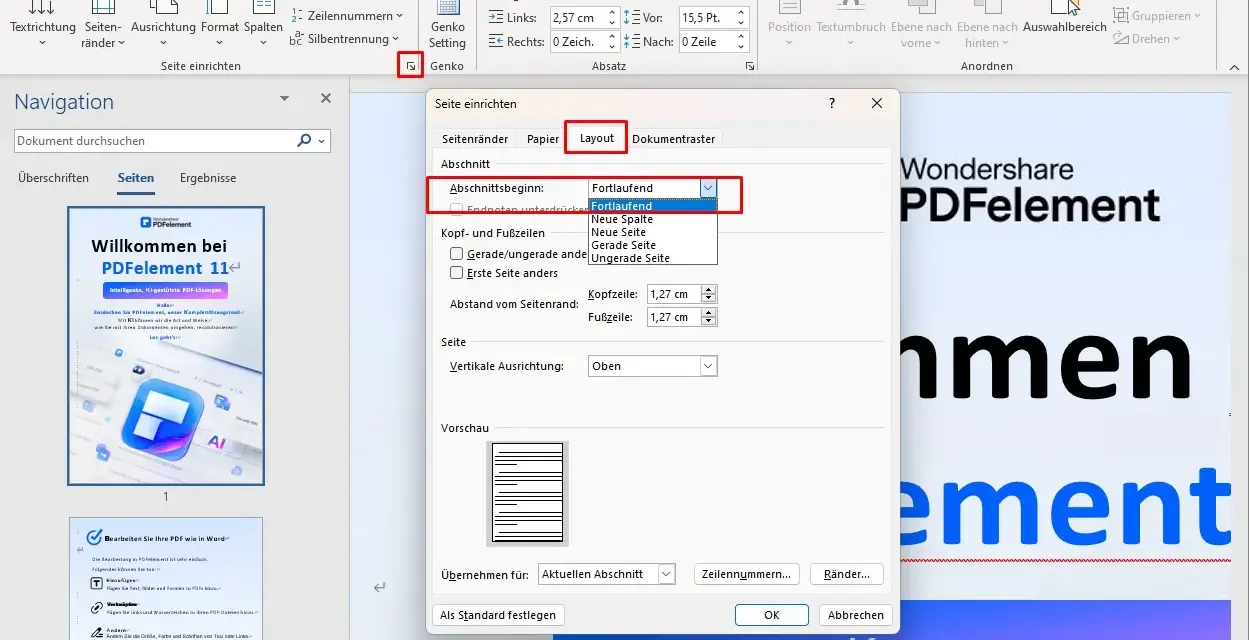Select Fortlaufend in the dropdown list

pos(653,206)
